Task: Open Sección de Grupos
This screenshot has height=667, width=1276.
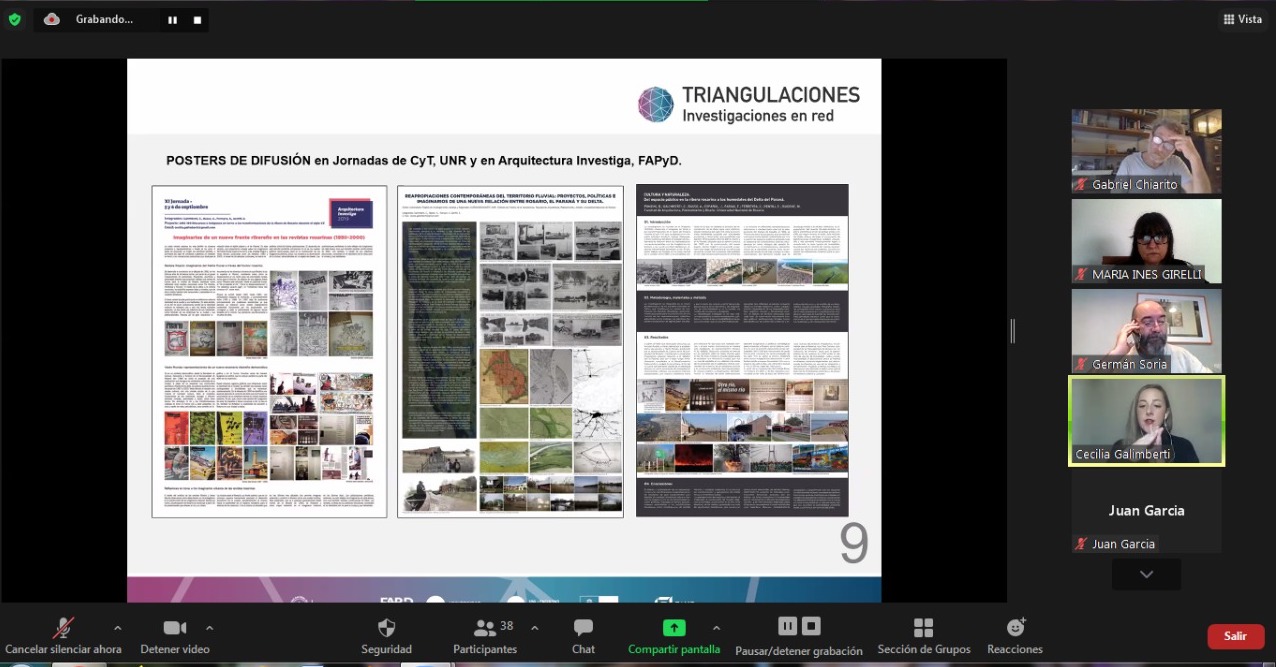Action: click(x=923, y=628)
